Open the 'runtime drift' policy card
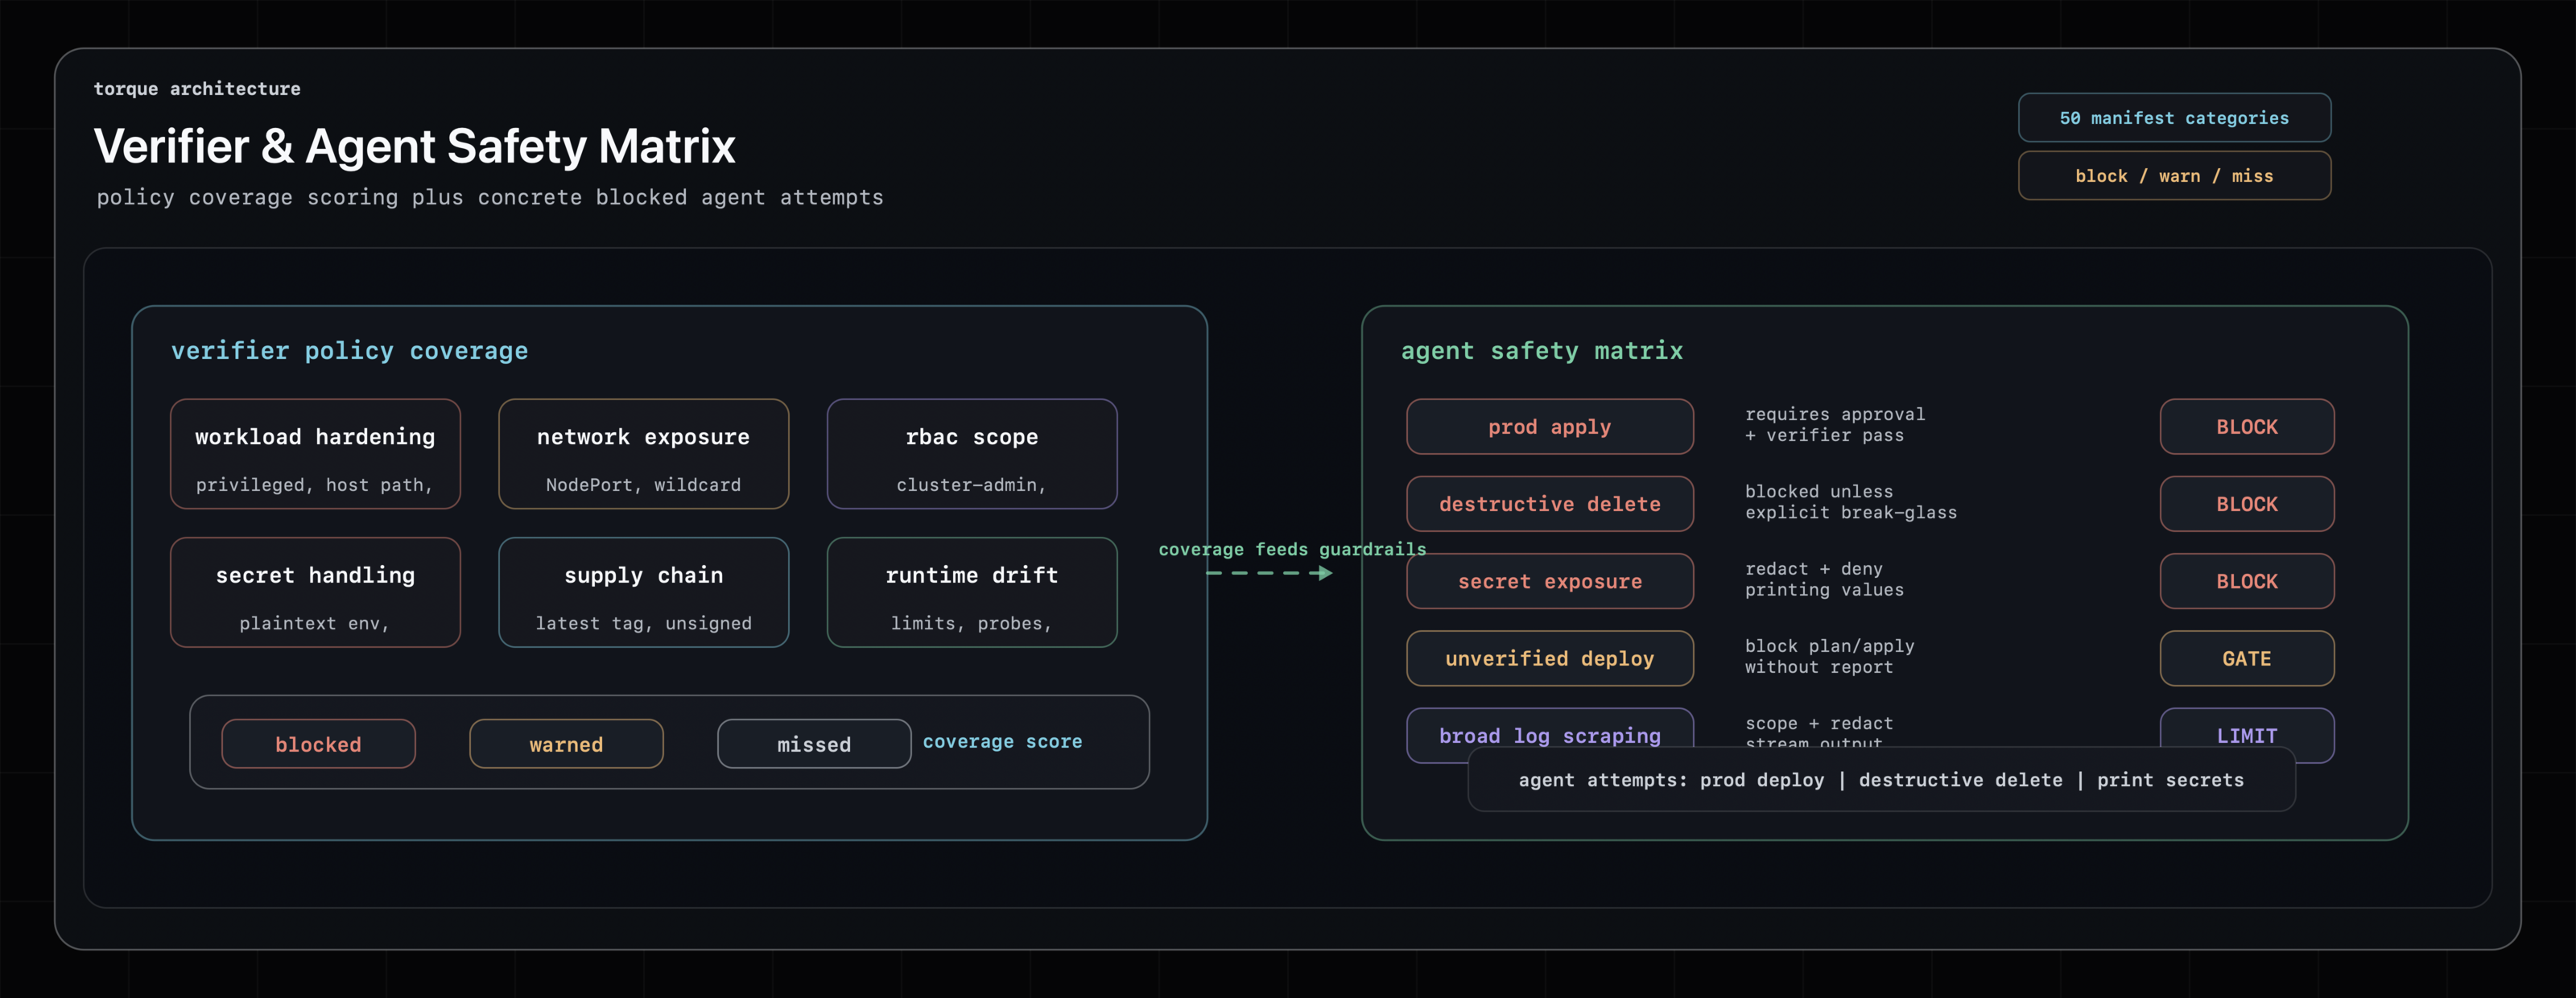The image size is (2576, 998). pyautogui.click(x=971, y=592)
